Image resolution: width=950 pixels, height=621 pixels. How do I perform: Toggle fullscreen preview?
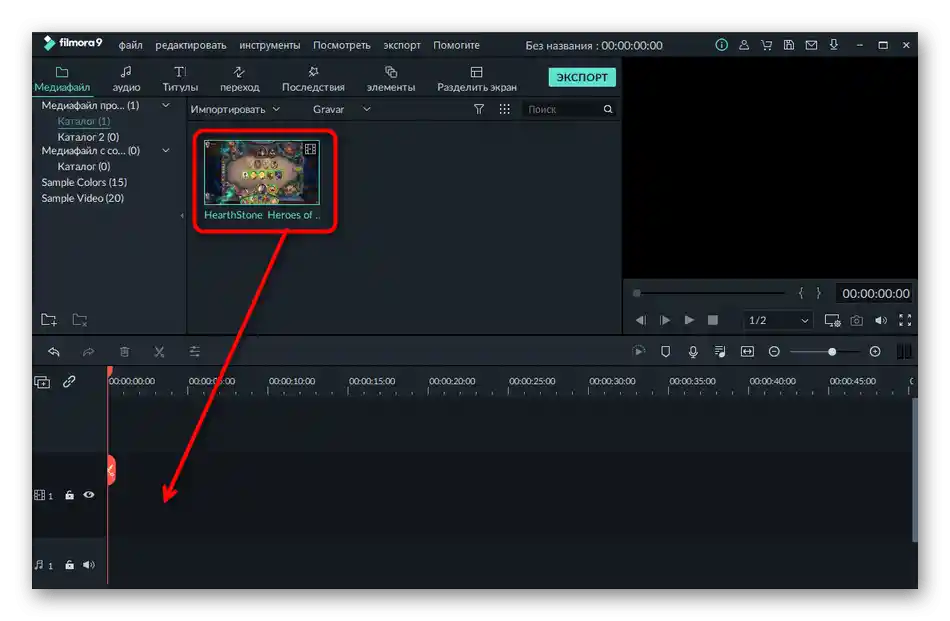(905, 320)
